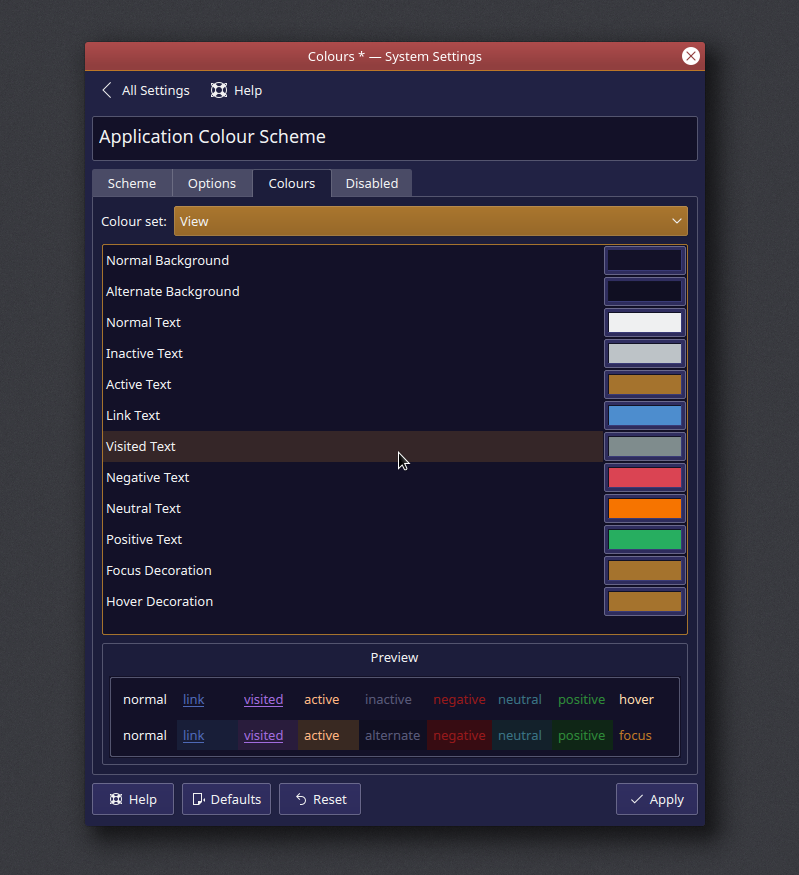Screen dimensions: 799x875
Task: Select the Normal Background row label
Action: pos(167,261)
